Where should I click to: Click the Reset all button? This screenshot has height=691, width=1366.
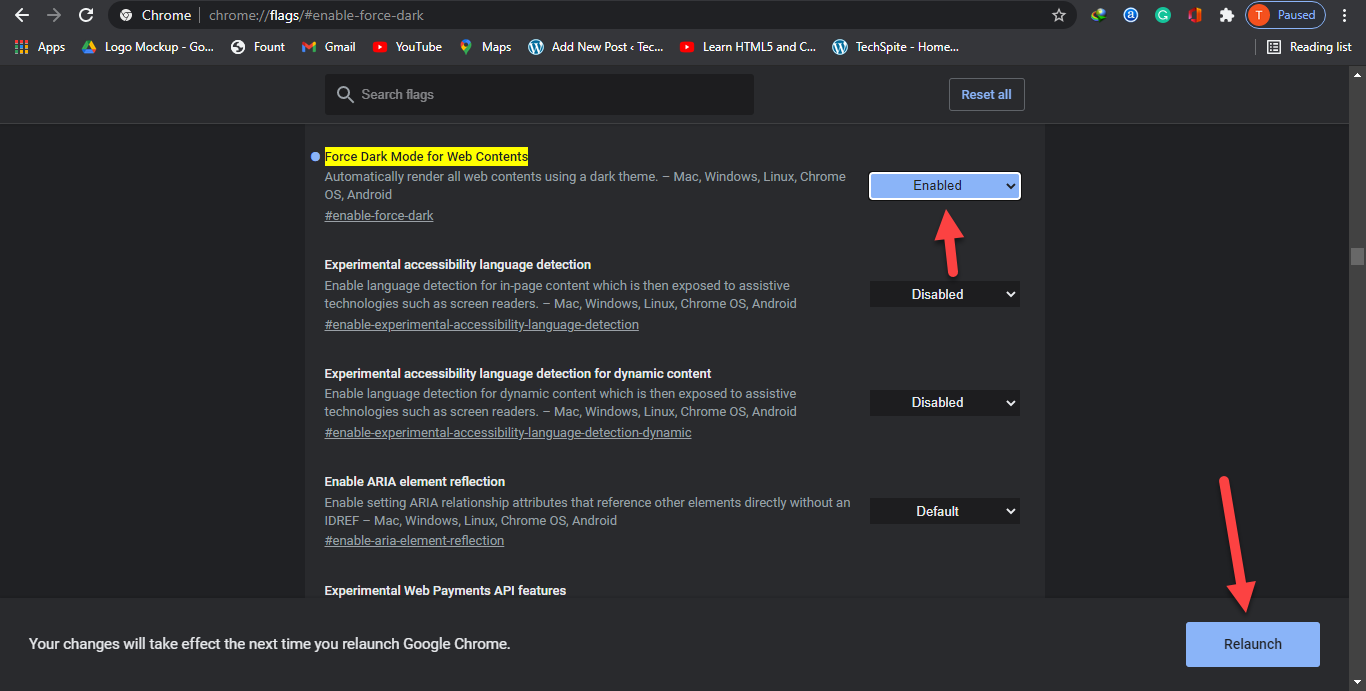(986, 95)
